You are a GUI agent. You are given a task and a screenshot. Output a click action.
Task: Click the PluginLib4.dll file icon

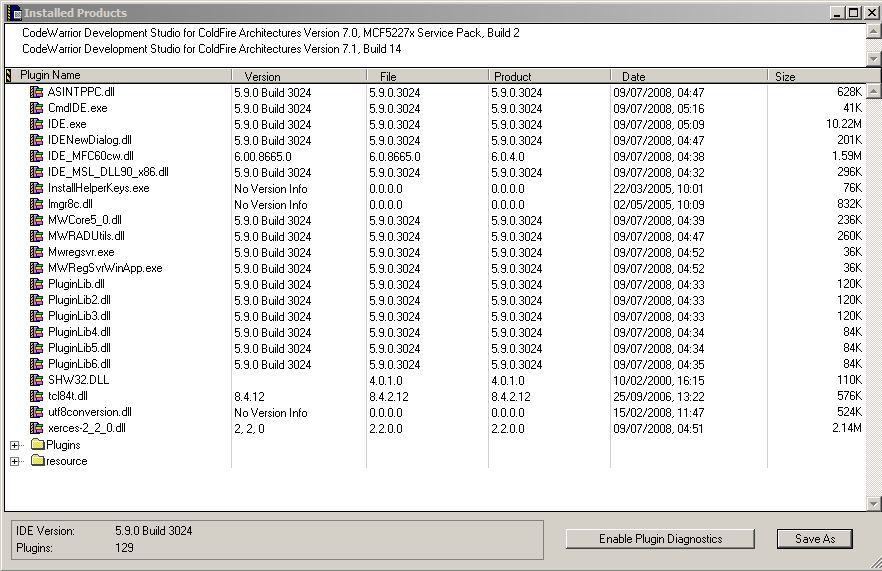pos(37,332)
